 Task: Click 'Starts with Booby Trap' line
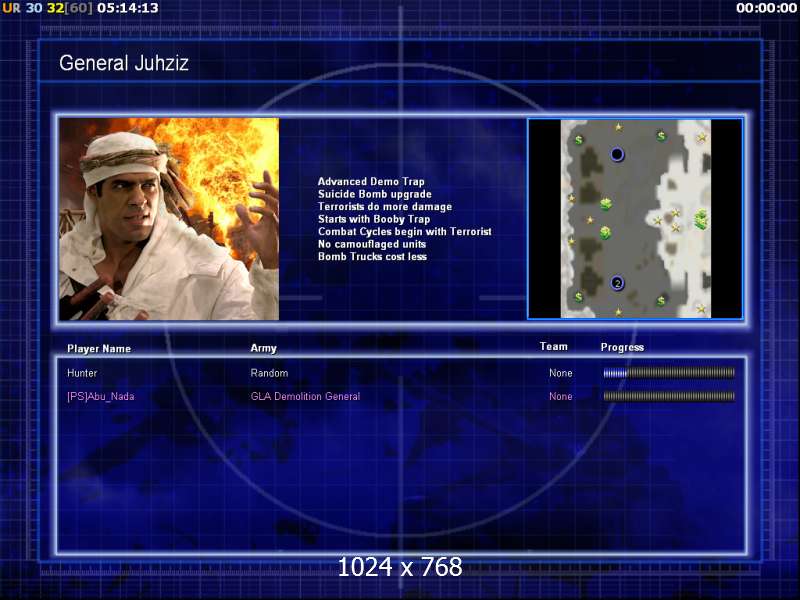(373, 219)
